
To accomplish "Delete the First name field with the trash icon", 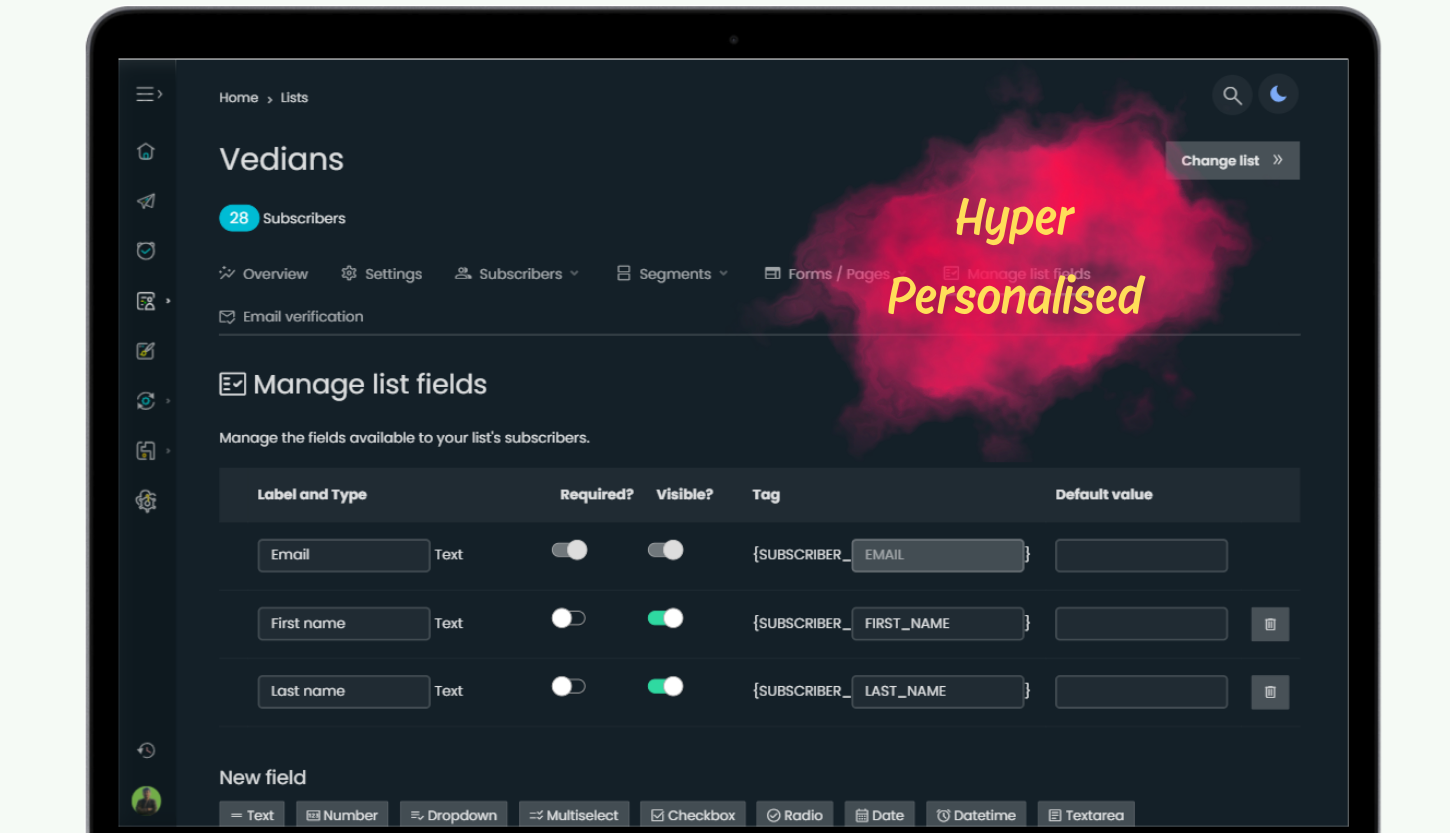I will [x=1270, y=624].
